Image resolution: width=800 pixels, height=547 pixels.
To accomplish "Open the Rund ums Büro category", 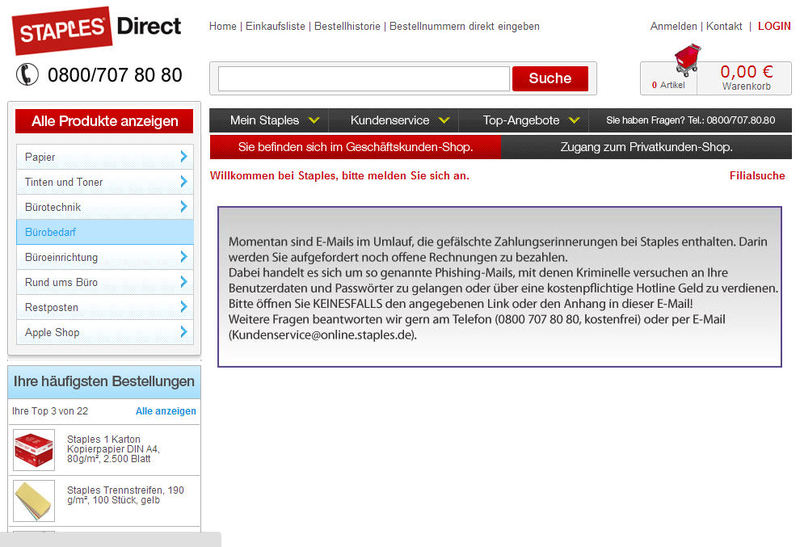I will click(x=105, y=282).
